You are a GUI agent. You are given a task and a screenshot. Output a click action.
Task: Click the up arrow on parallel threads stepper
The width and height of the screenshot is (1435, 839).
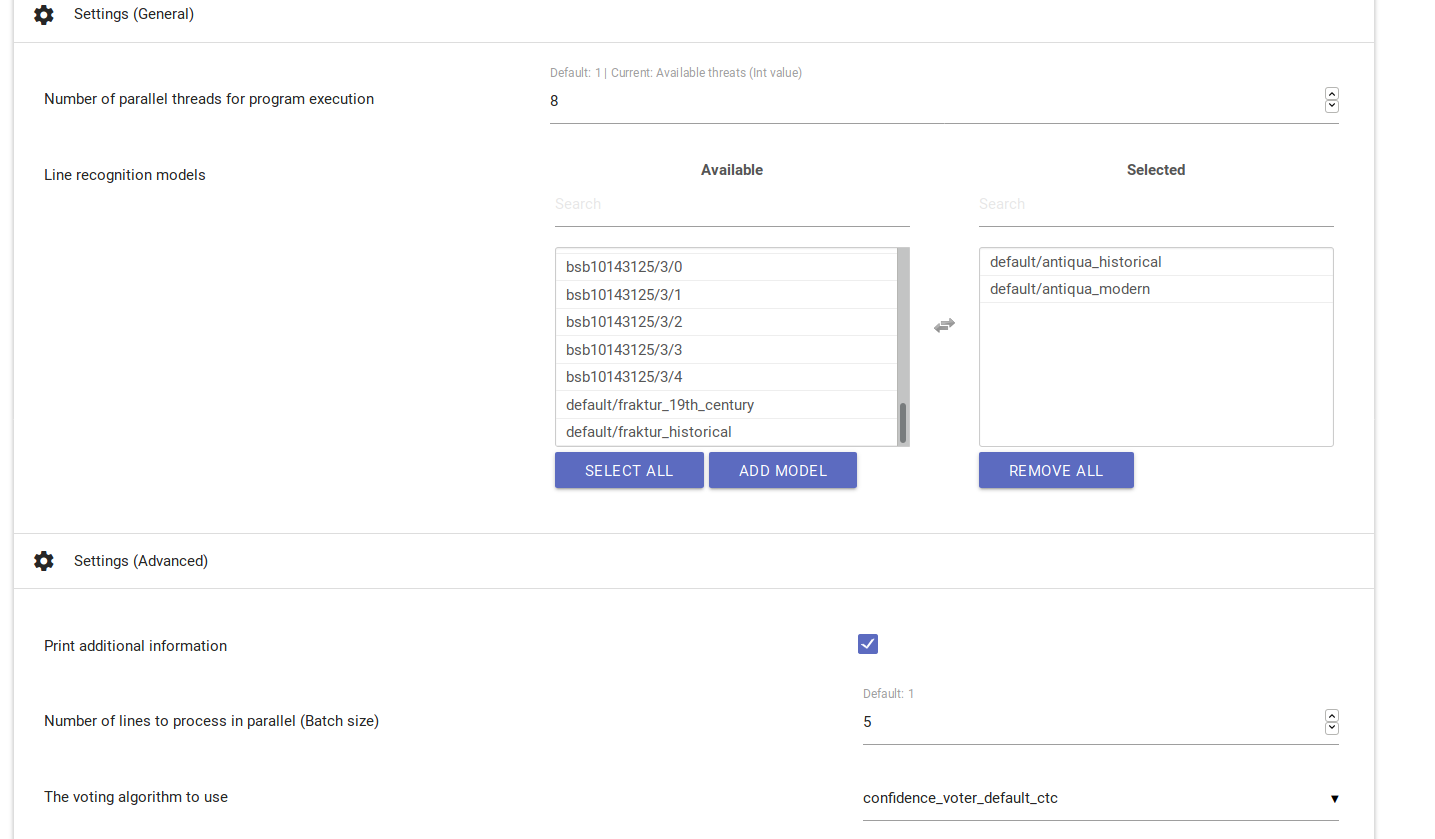pos(1331,93)
